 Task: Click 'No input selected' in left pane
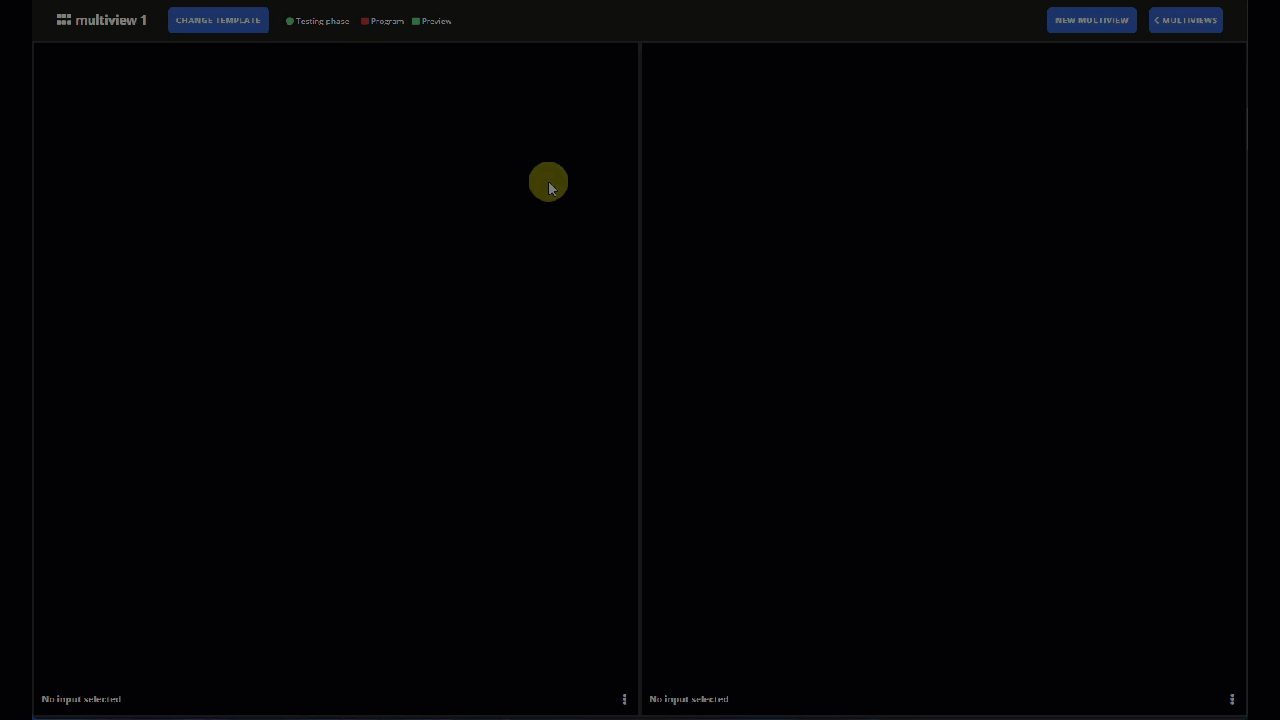[x=81, y=699]
